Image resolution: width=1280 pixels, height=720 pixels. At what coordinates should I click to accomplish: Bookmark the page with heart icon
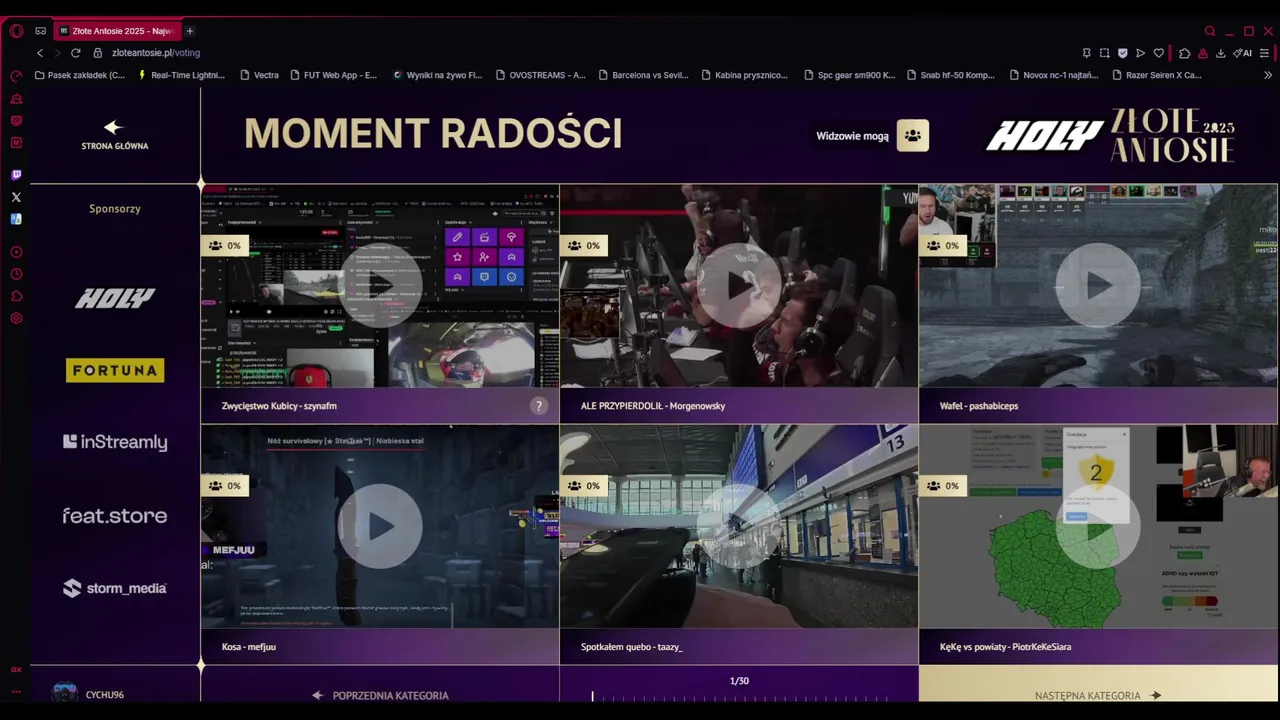point(1158,53)
